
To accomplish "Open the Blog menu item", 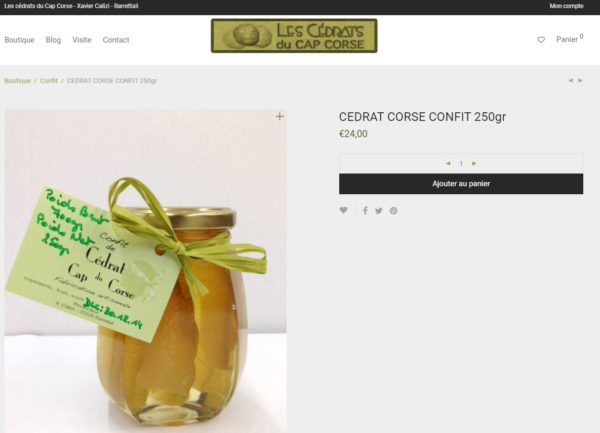I will pyautogui.click(x=53, y=40).
